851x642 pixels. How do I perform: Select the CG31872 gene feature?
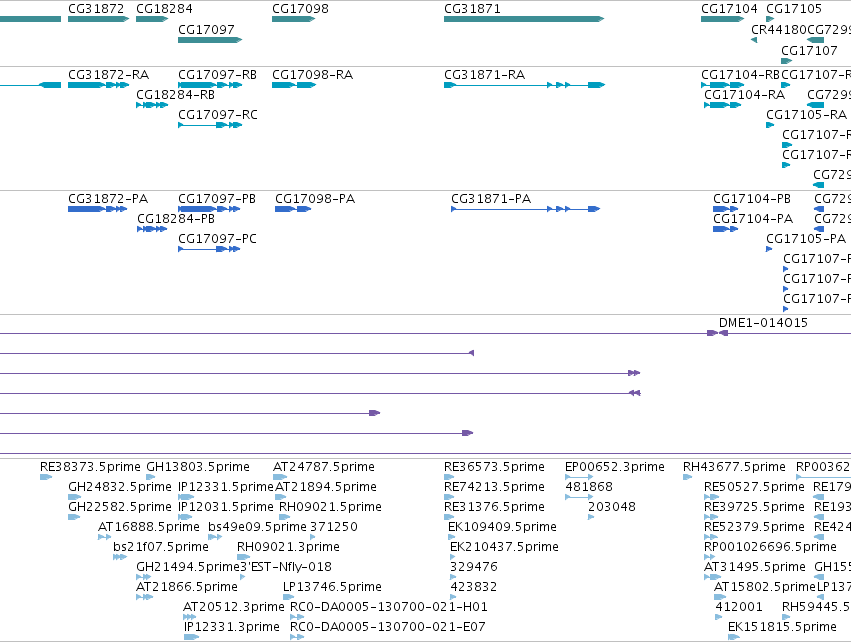pyautogui.click(x=98, y=19)
